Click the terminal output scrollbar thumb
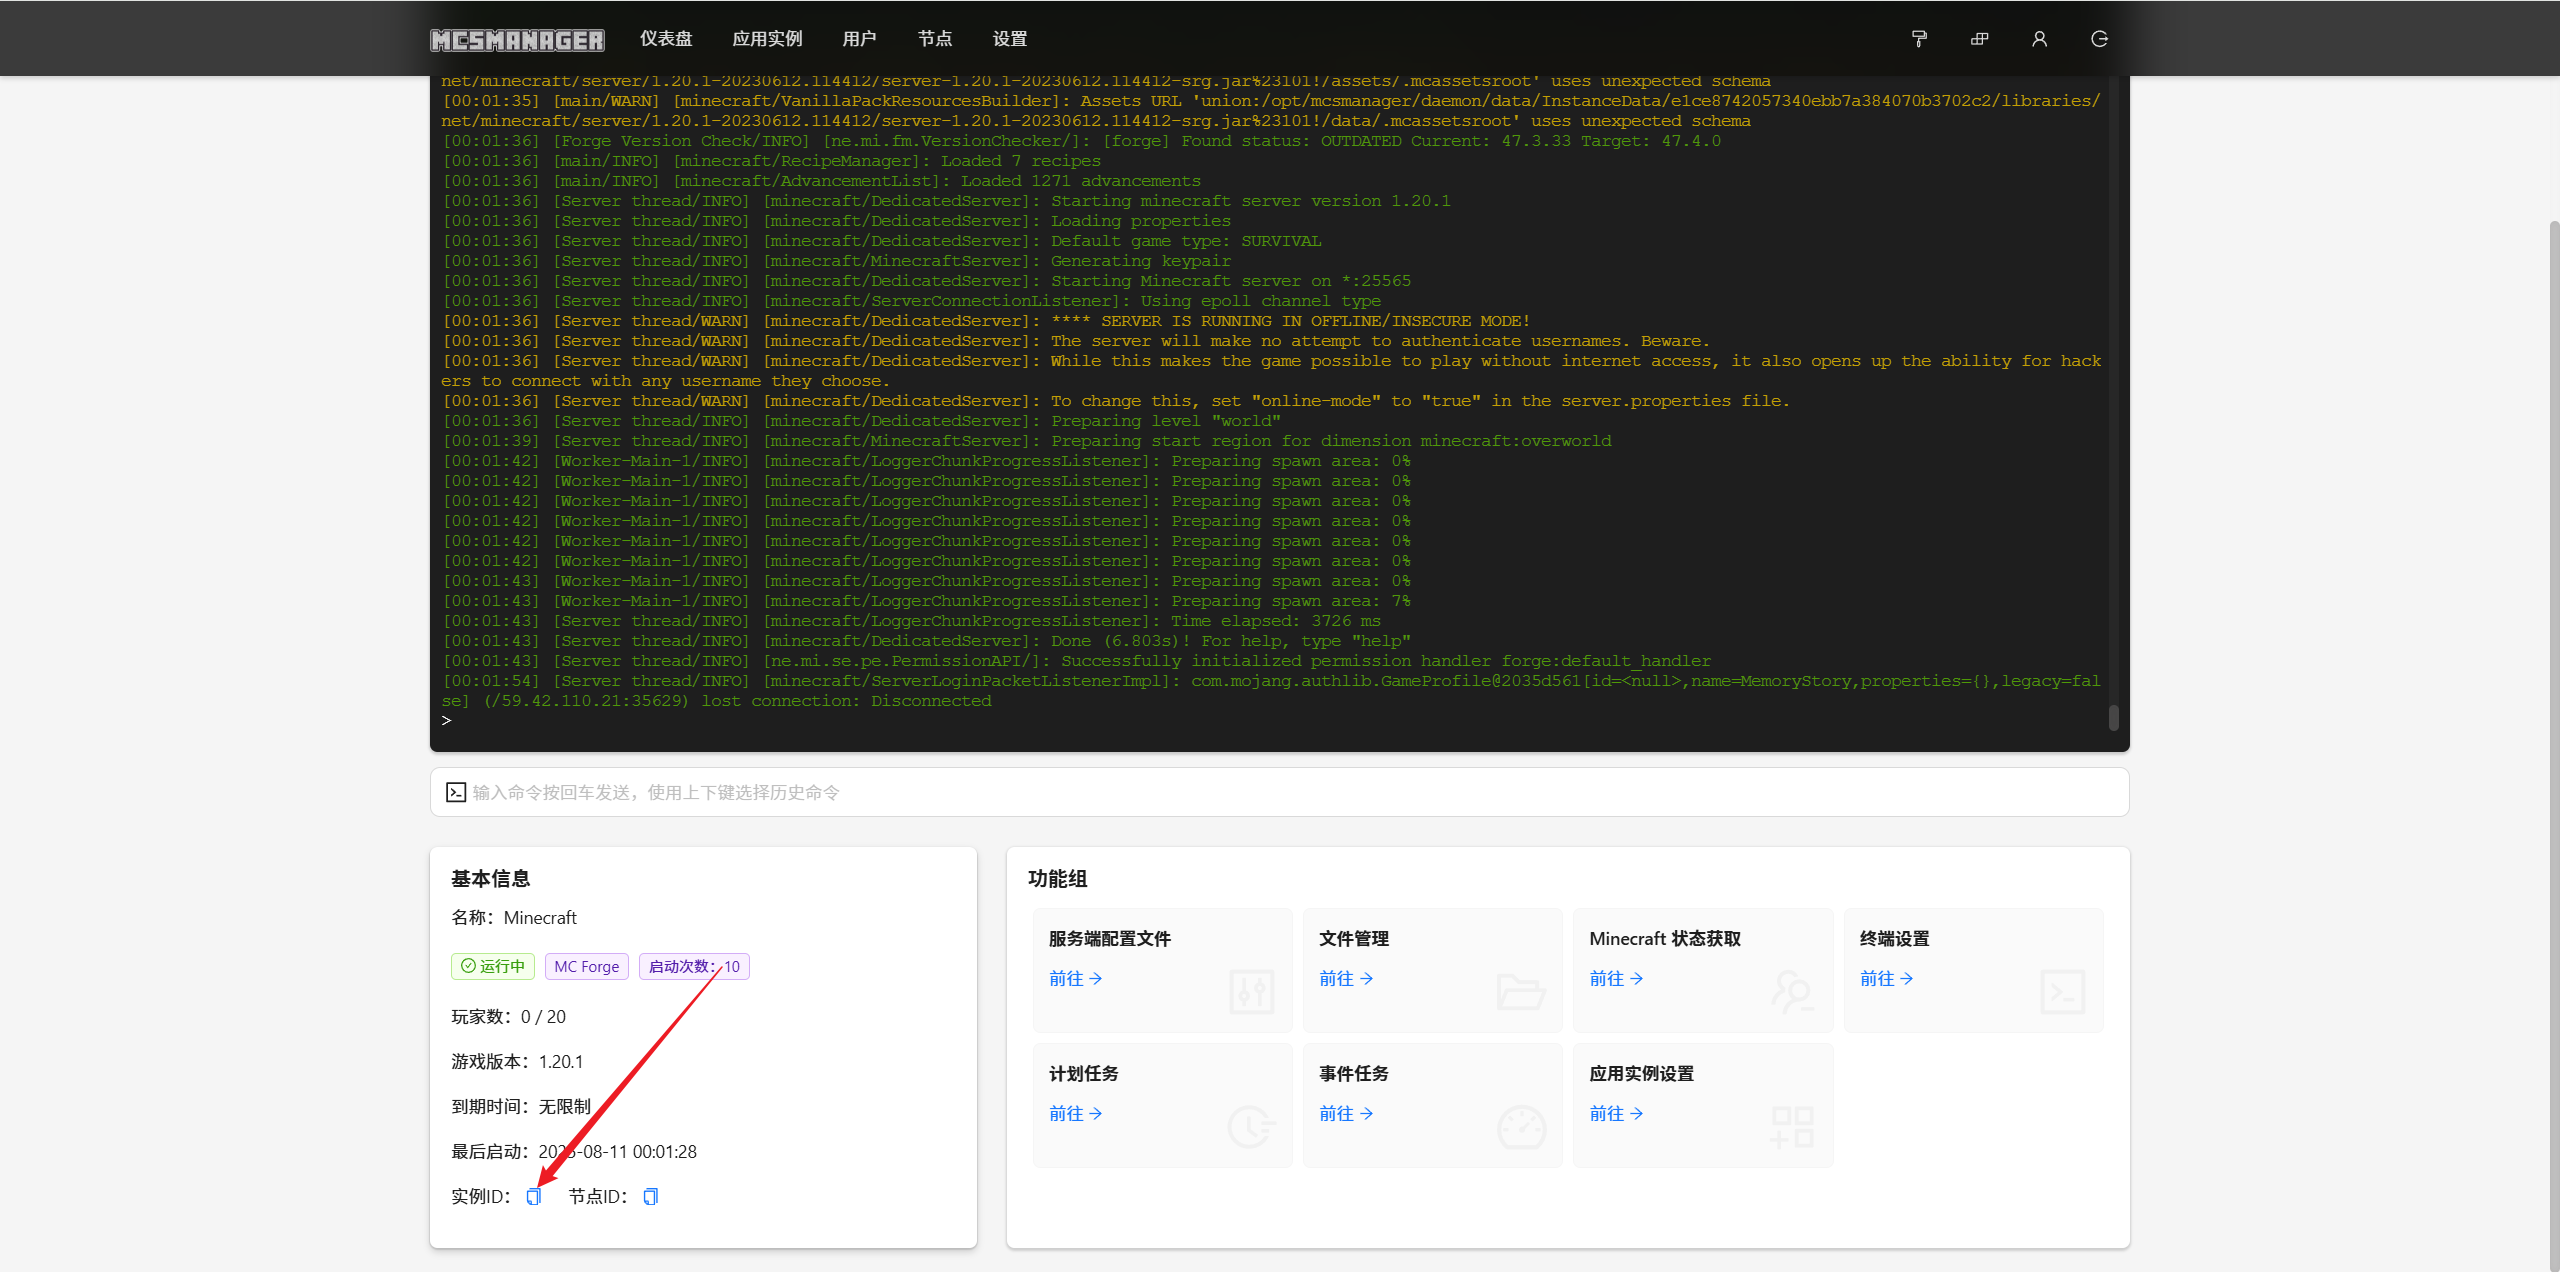The height and width of the screenshot is (1272, 2560). tap(2113, 718)
